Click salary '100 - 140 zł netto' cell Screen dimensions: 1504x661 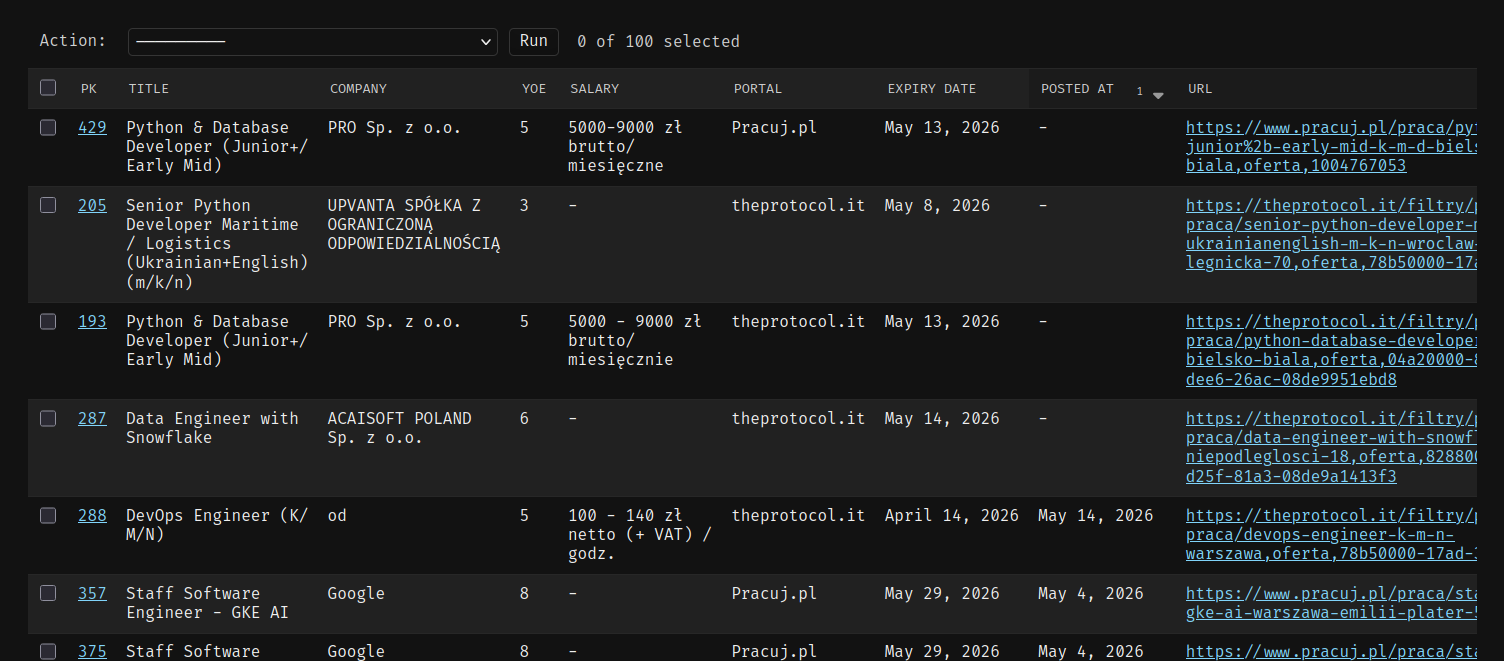639,535
